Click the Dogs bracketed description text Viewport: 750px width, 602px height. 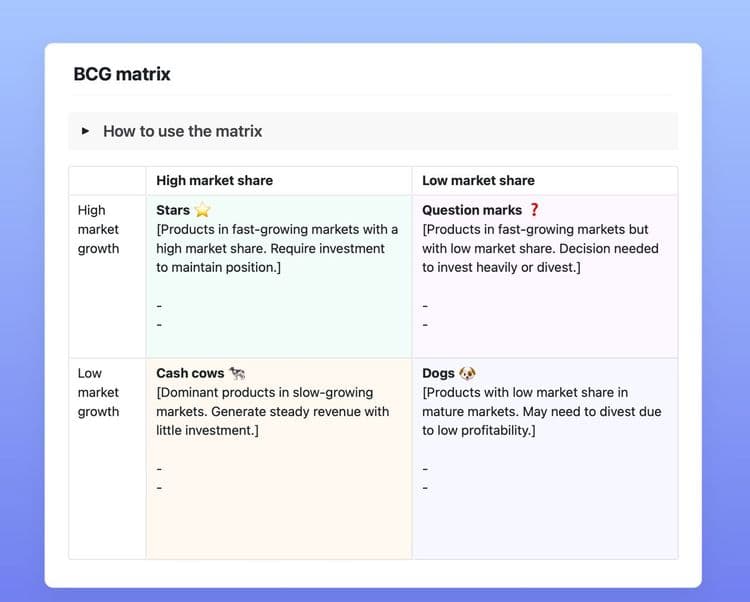click(540, 411)
